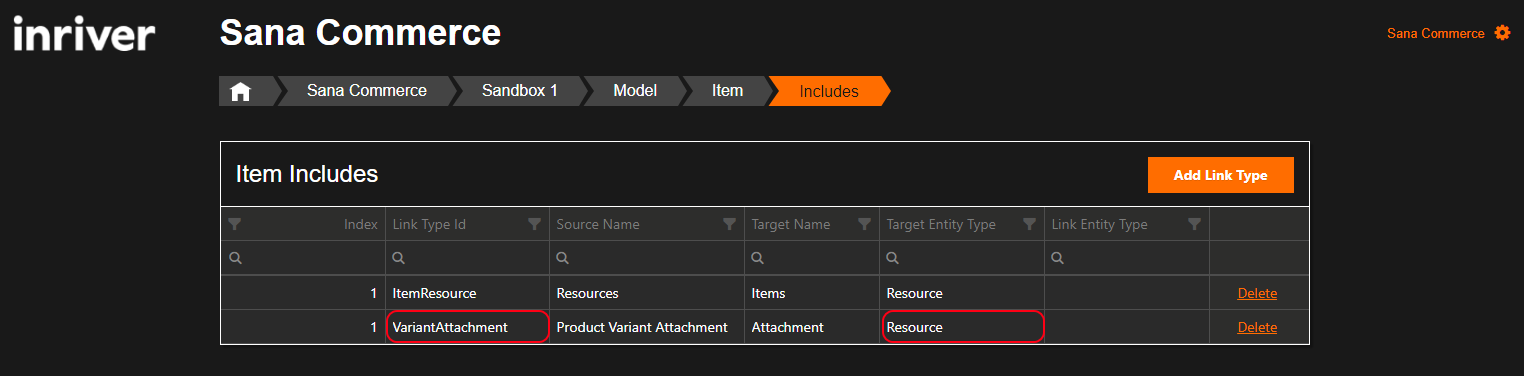This screenshot has height=376, width=1524.
Task: Sort by the Link Entity Type header
Action: 1099,224
